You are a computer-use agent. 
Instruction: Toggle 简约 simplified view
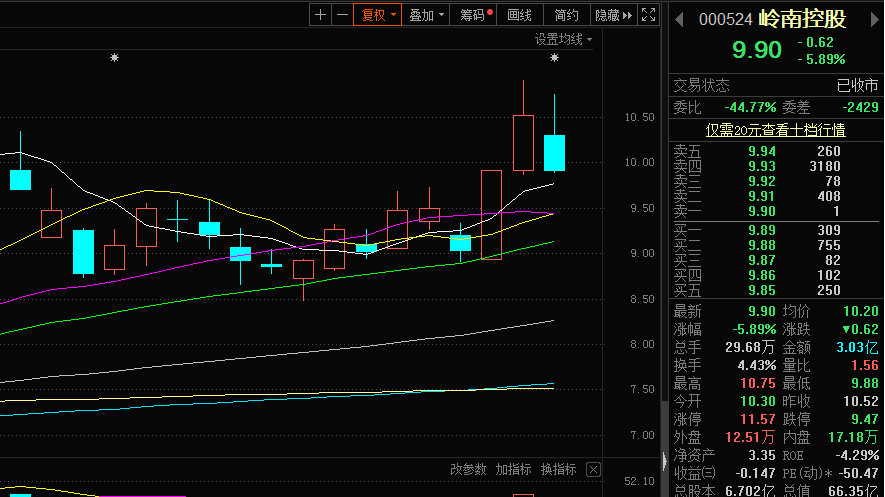566,15
